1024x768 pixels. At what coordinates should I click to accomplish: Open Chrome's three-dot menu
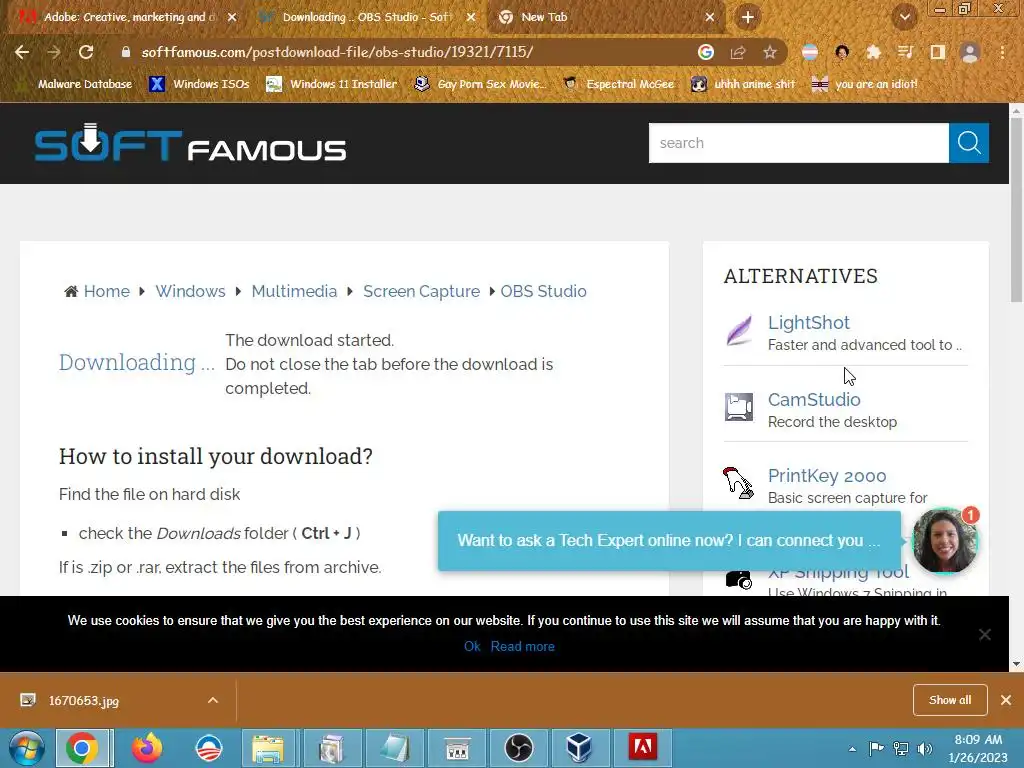click(x=1002, y=52)
